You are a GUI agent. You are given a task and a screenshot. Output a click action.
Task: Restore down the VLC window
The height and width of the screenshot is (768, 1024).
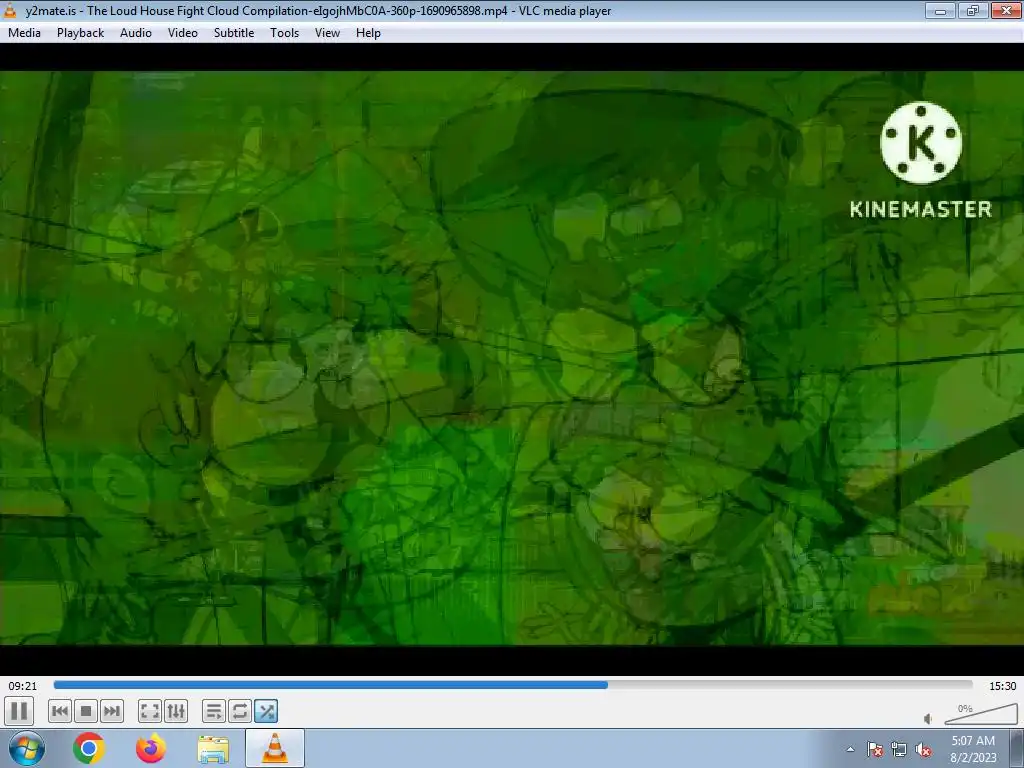[x=972, y=10]
